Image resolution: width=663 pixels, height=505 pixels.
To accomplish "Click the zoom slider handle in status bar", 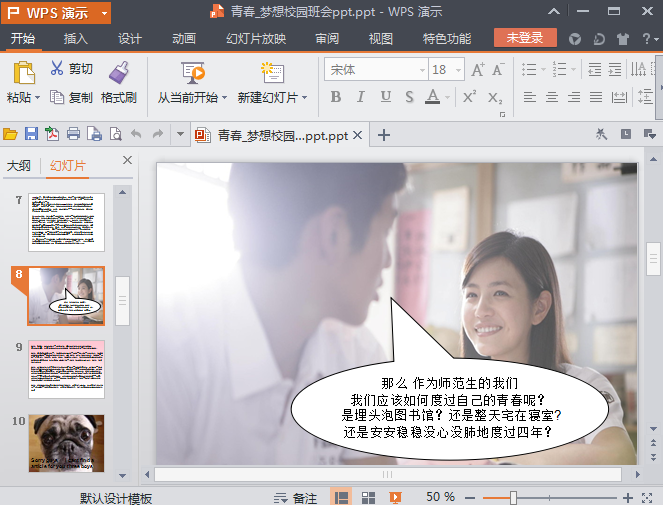I will pyautogui.click(x=513, y=497).
